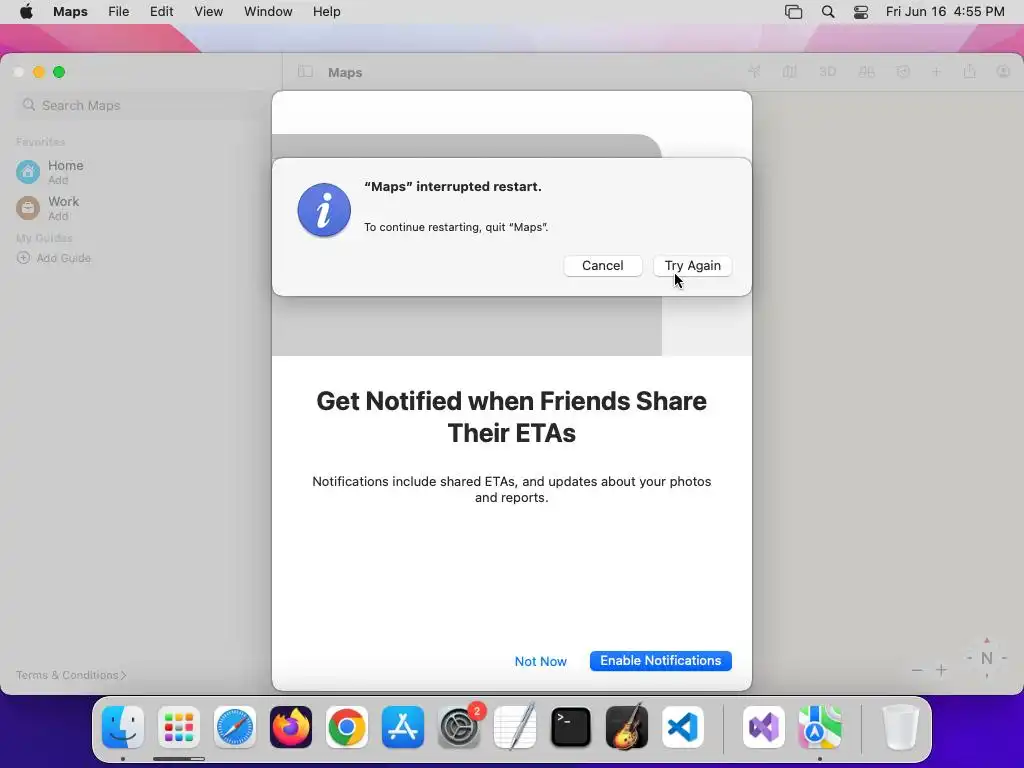Launch Google Chrome from the Dock
Viewport: 1024px width, 768px height.
click(x=347, y=727)
